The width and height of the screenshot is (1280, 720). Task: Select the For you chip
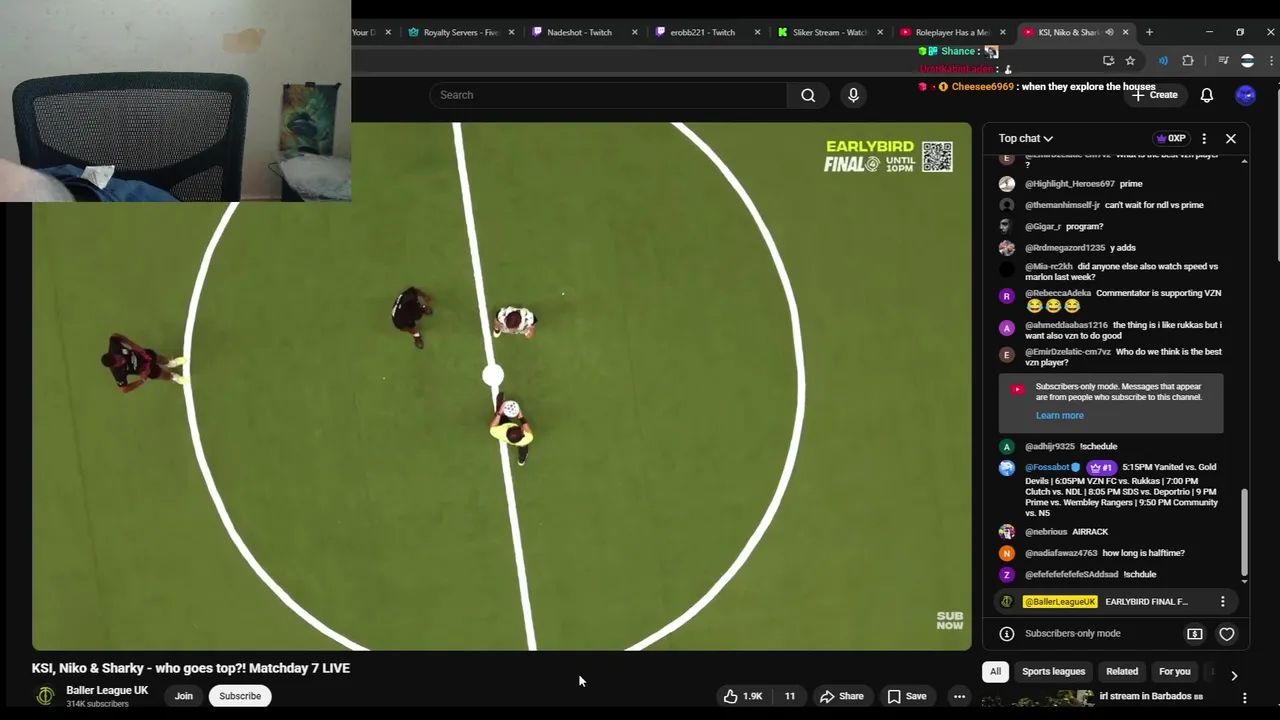tap(1174, 672)
